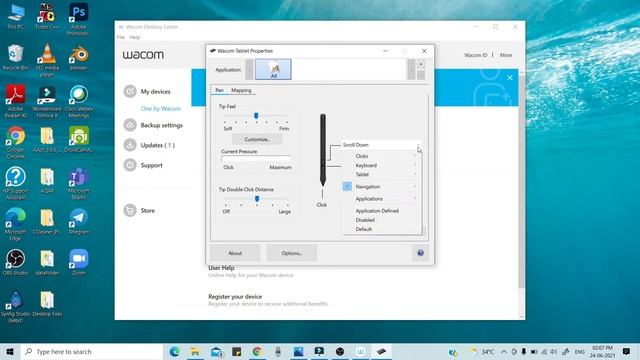Open Turbo C++ desktop shortcut
640x360 pixels.
point(47,16)
